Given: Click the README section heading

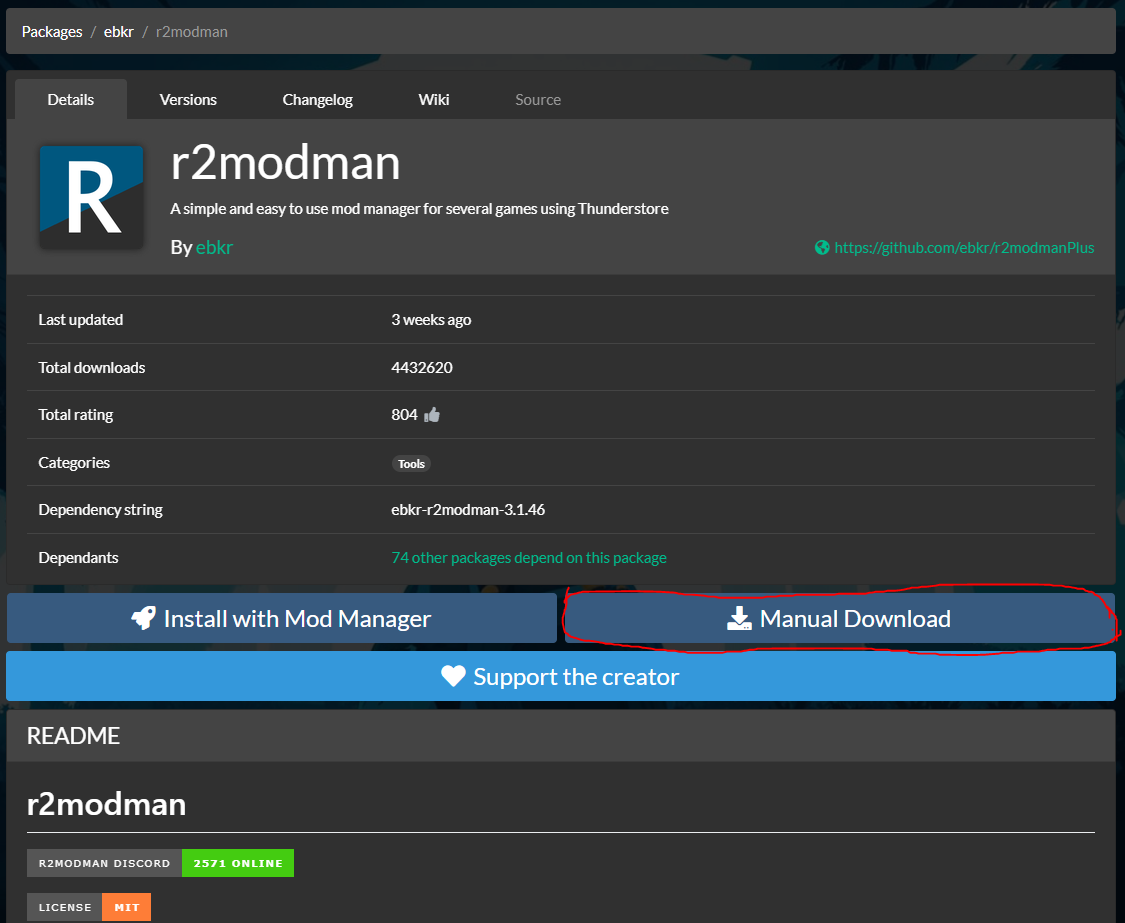Looking at the screenshot, I should pyautogui.click(x=73, y=736).
